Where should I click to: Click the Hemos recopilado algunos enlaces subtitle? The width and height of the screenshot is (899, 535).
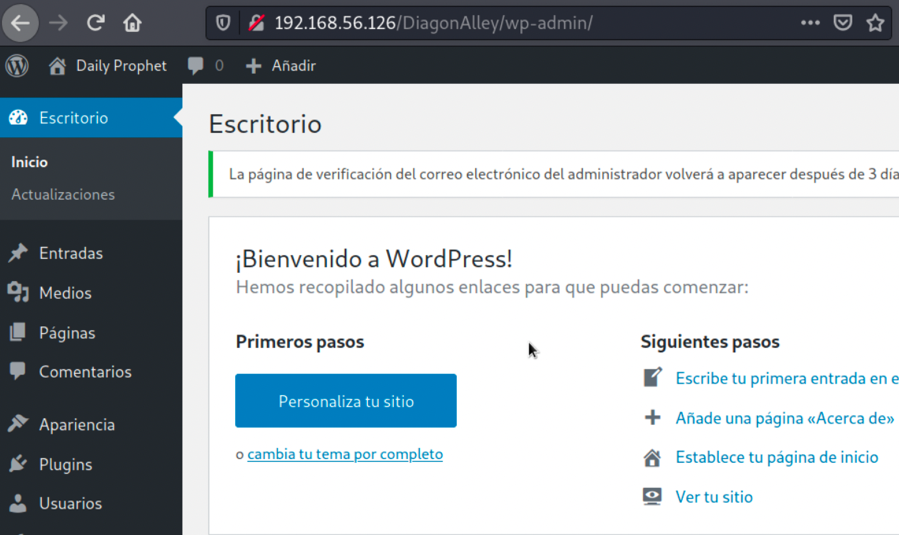point(493,287)
